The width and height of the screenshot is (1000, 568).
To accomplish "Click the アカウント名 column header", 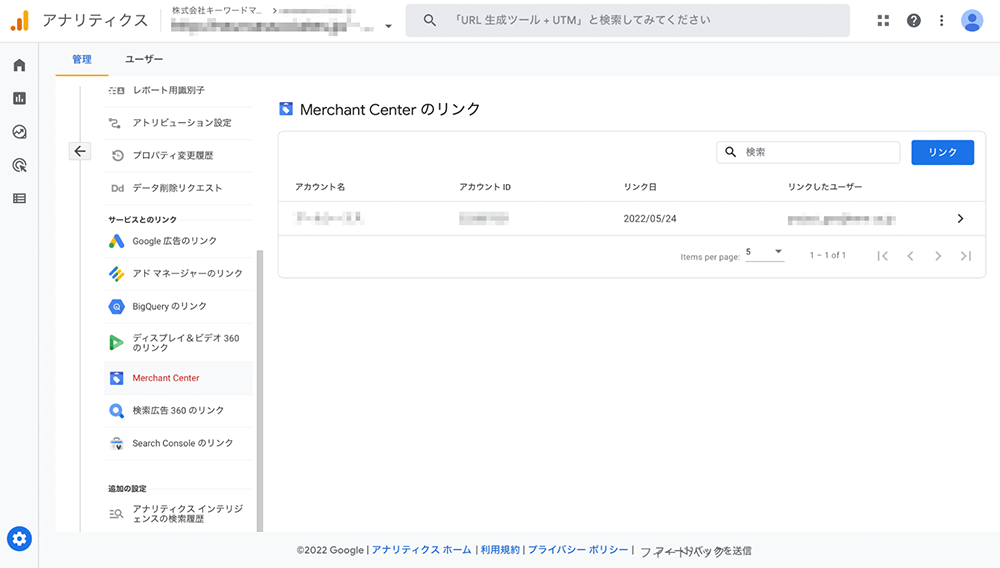I will [320, 187].
